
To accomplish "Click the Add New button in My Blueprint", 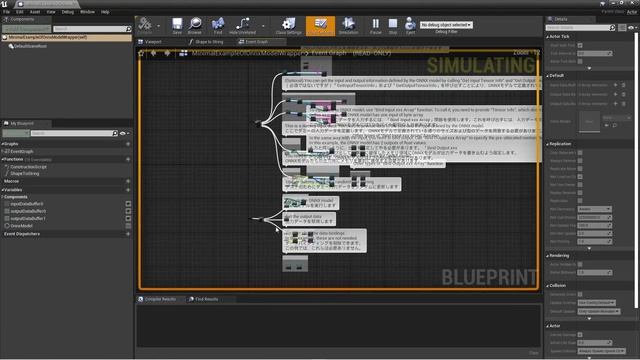I will point(16,133).
